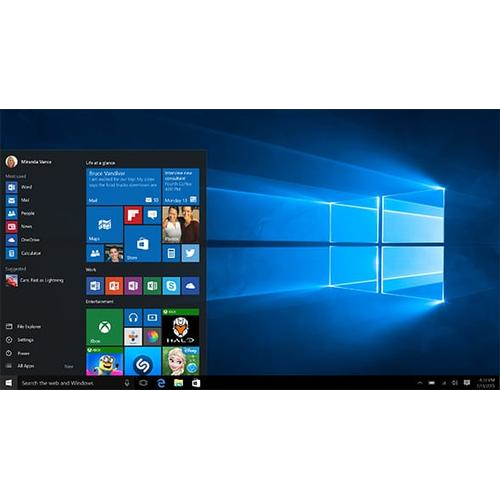This screenshot has width=500, height=500.
Task: Open the contact photo tile beside People
Action: [114, 253]
